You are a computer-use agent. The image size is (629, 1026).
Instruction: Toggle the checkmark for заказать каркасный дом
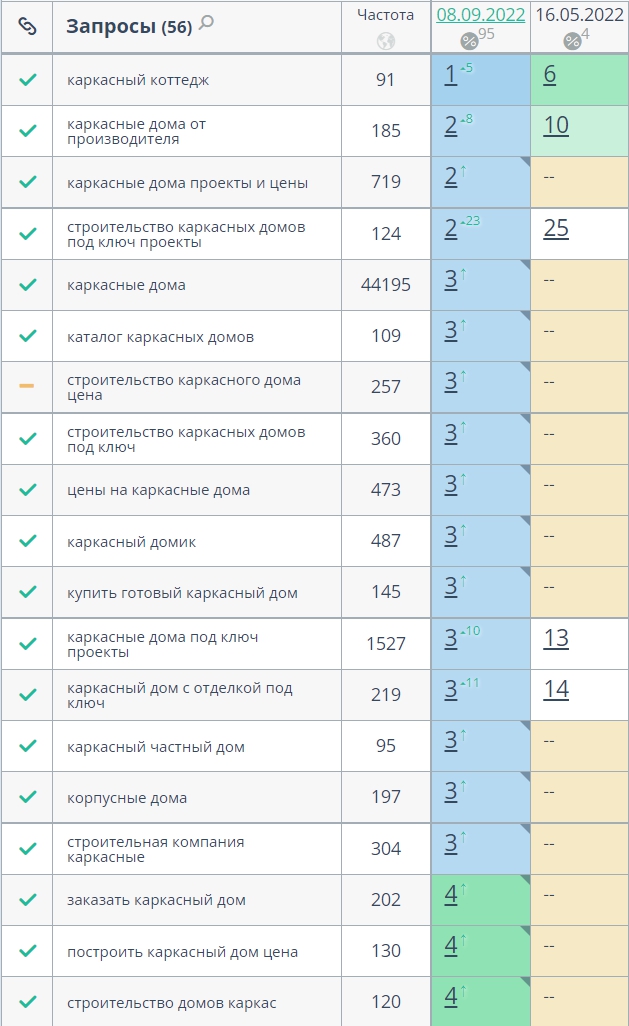(27, 900)
